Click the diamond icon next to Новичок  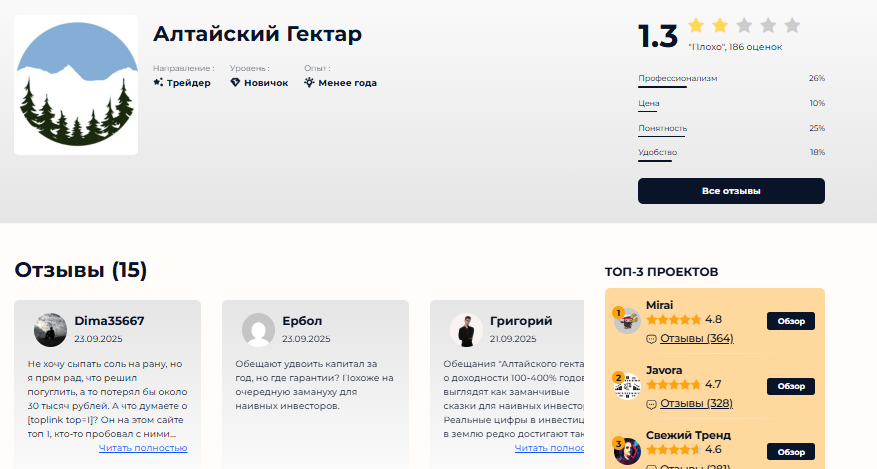(x=235, y=83)
